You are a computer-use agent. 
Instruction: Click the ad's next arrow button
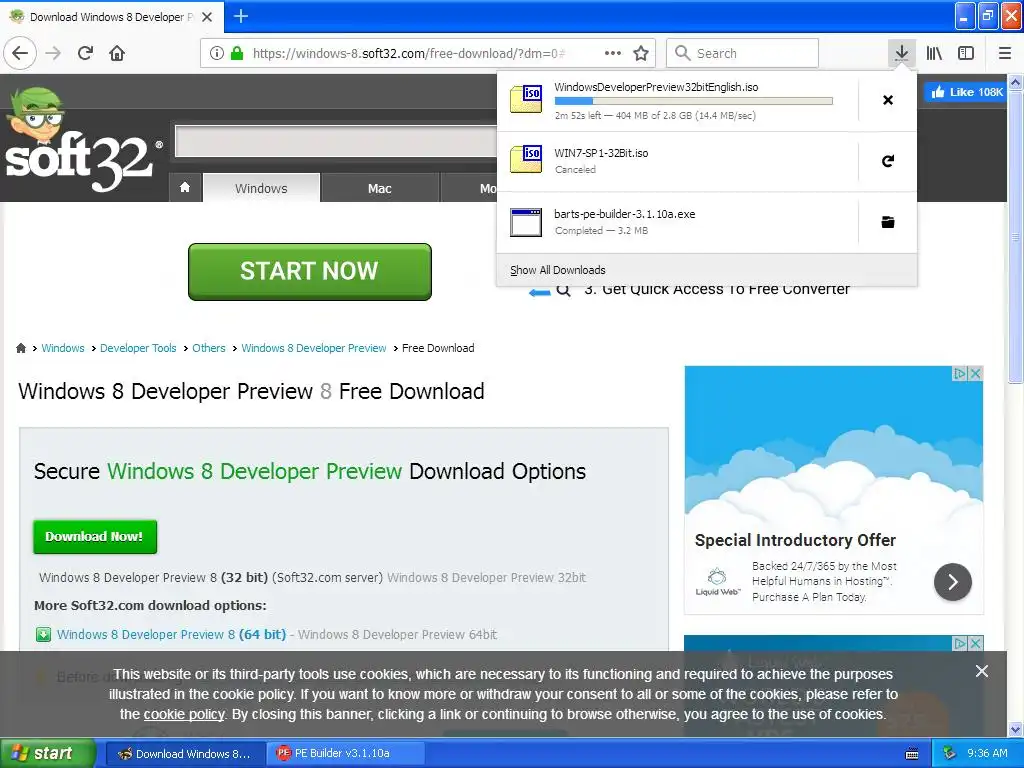click(x=953, y=582)
